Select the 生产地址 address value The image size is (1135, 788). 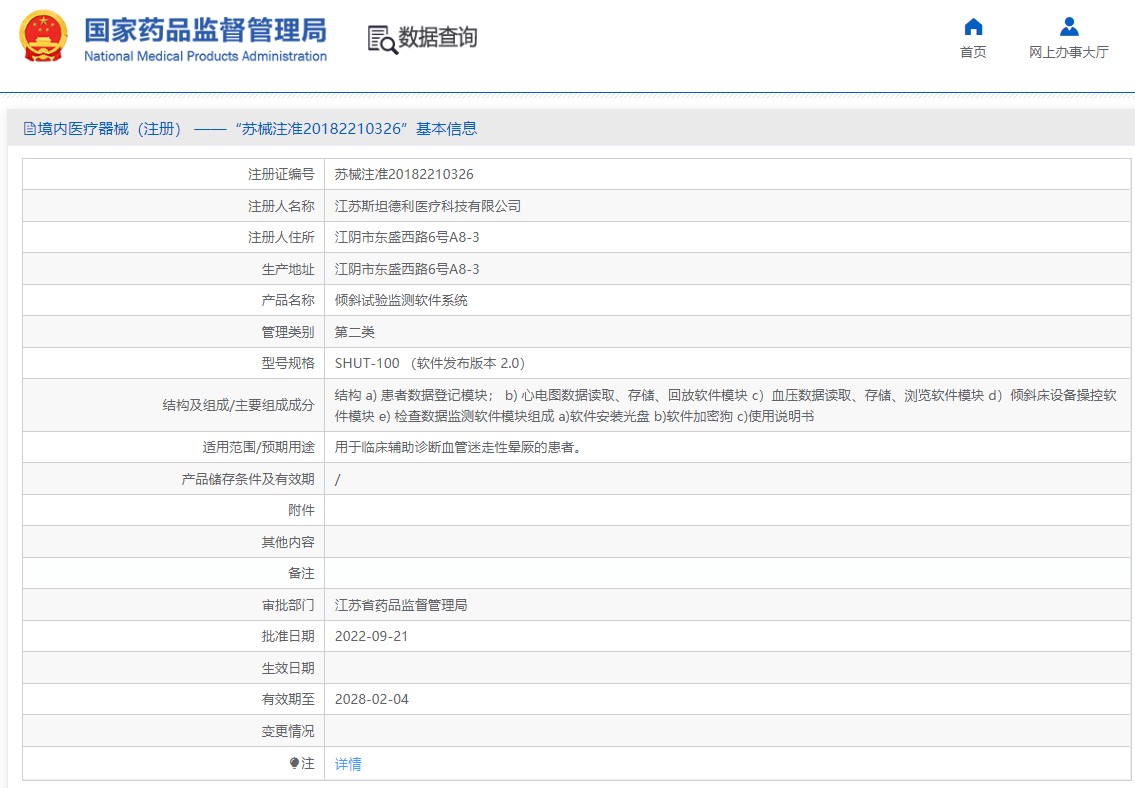coord(407,269)
